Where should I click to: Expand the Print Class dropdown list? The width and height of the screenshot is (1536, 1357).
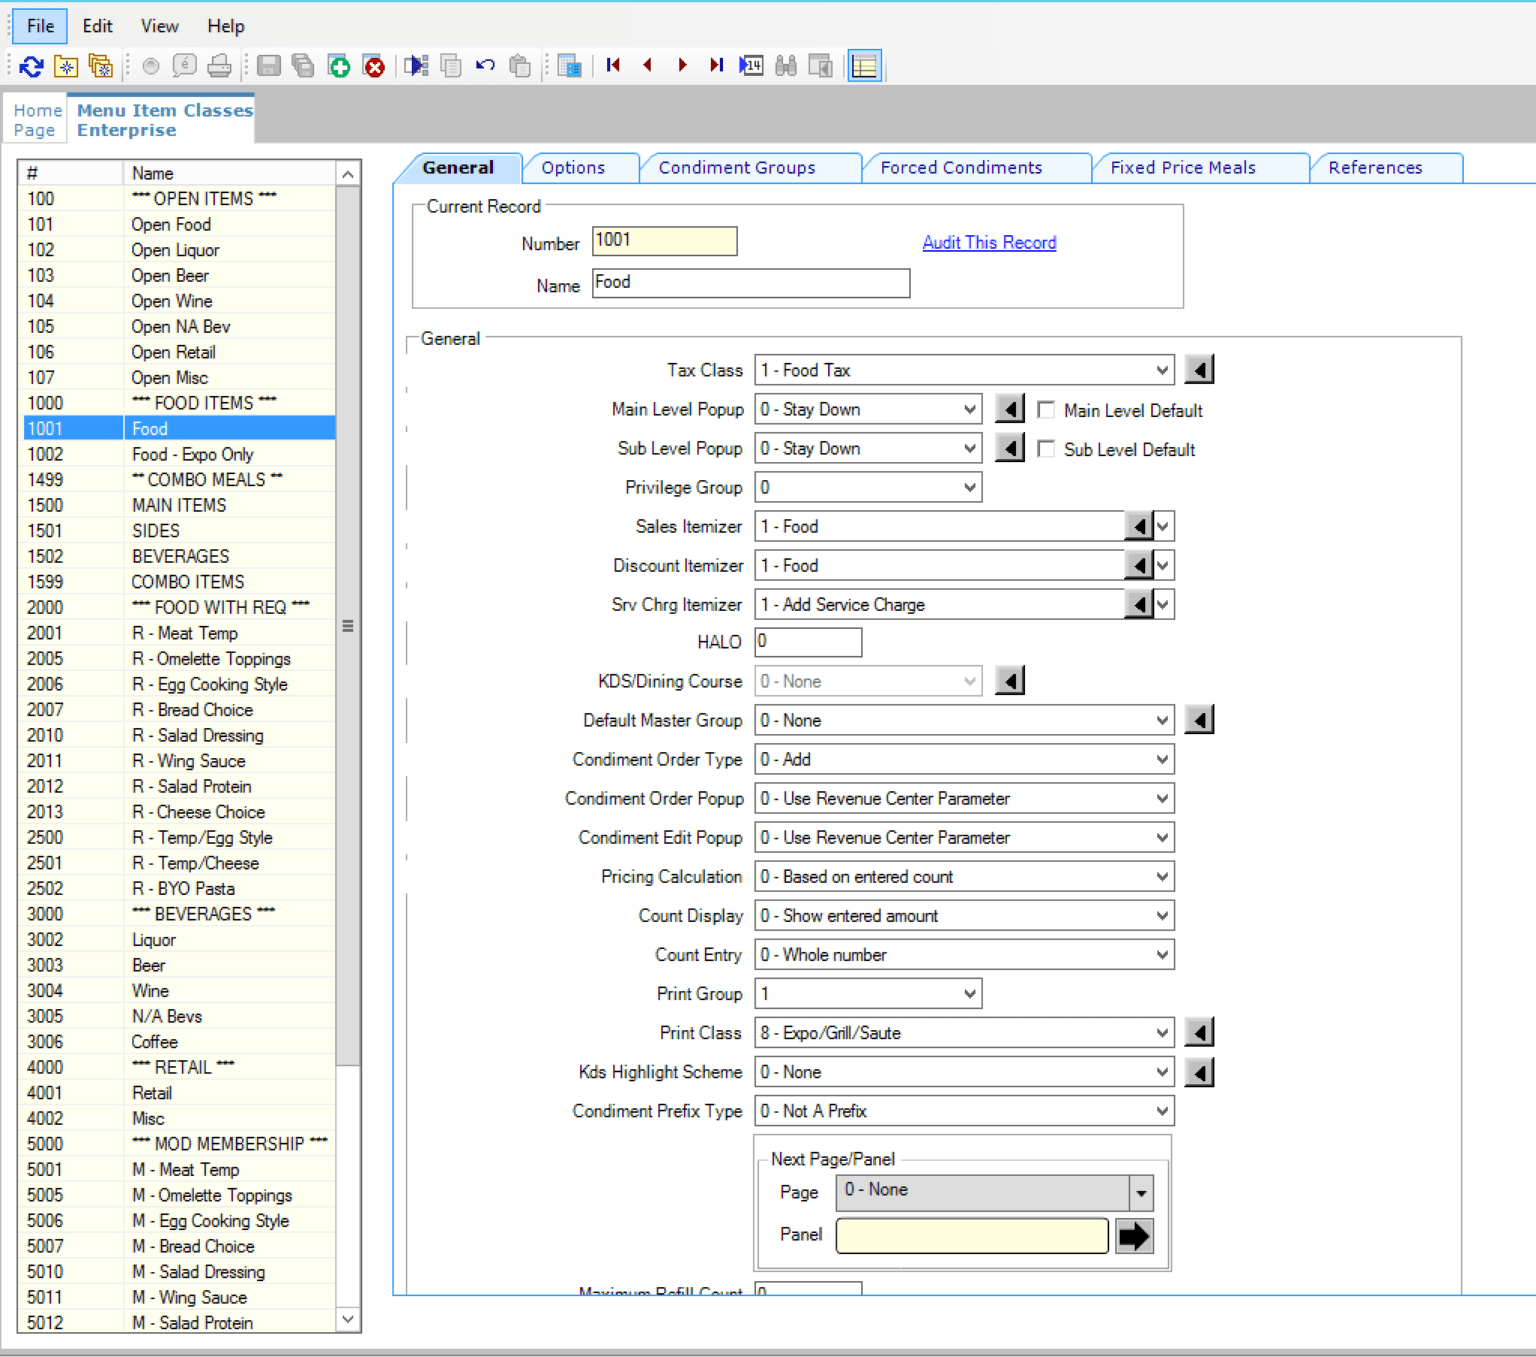point(1162,1032)
